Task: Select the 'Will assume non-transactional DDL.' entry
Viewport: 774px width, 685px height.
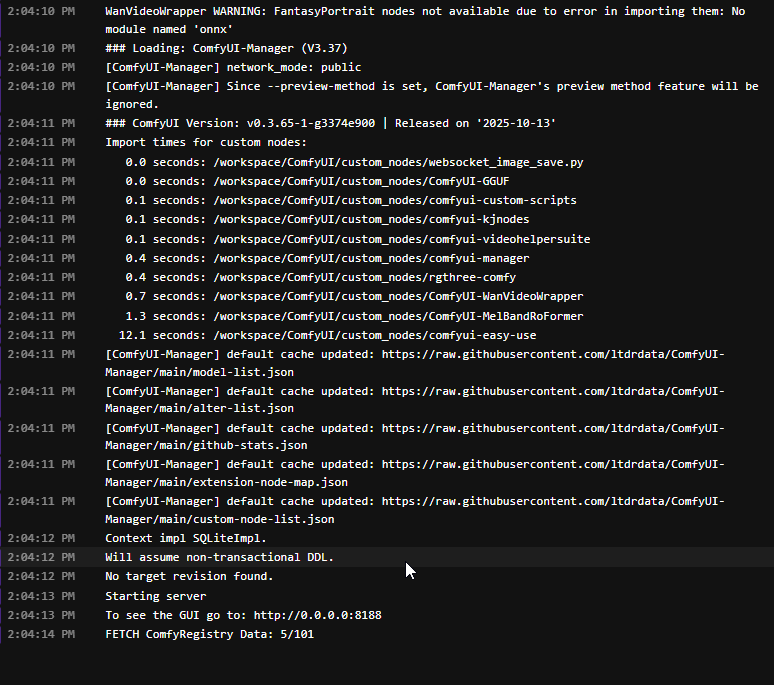Action: coord(219,557)
